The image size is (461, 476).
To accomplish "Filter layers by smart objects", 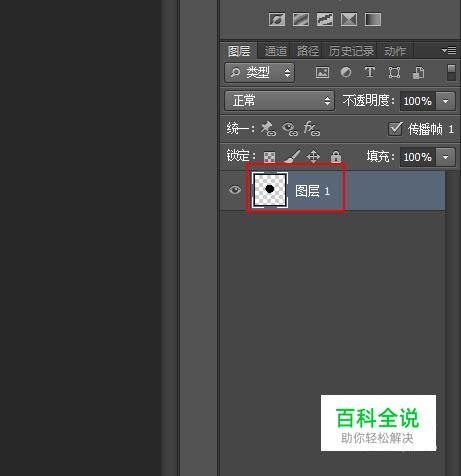I will (418, 72).
